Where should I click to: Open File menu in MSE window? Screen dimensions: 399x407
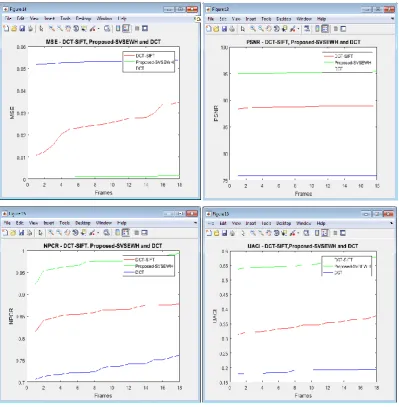[x=8, y=18]
